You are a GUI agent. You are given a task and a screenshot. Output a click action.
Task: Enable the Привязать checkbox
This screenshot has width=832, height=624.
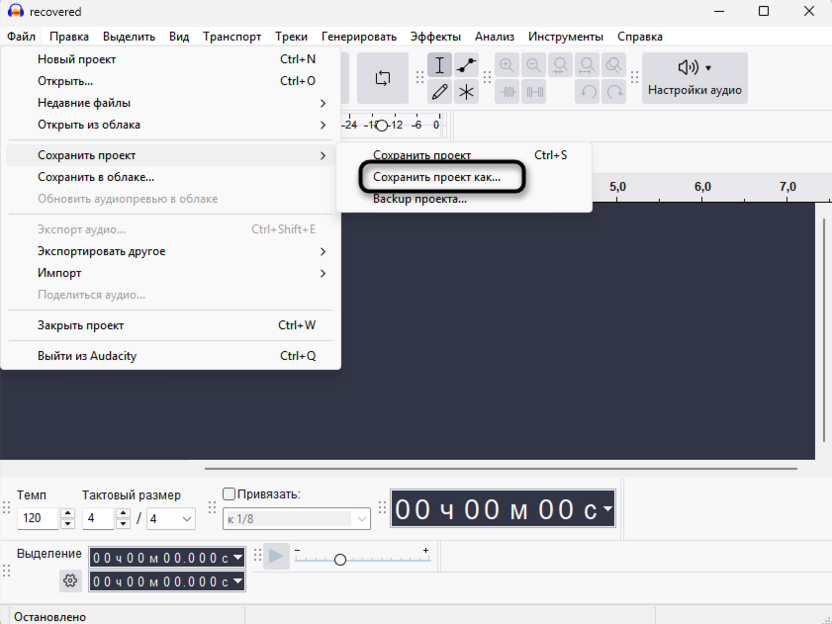228,493
